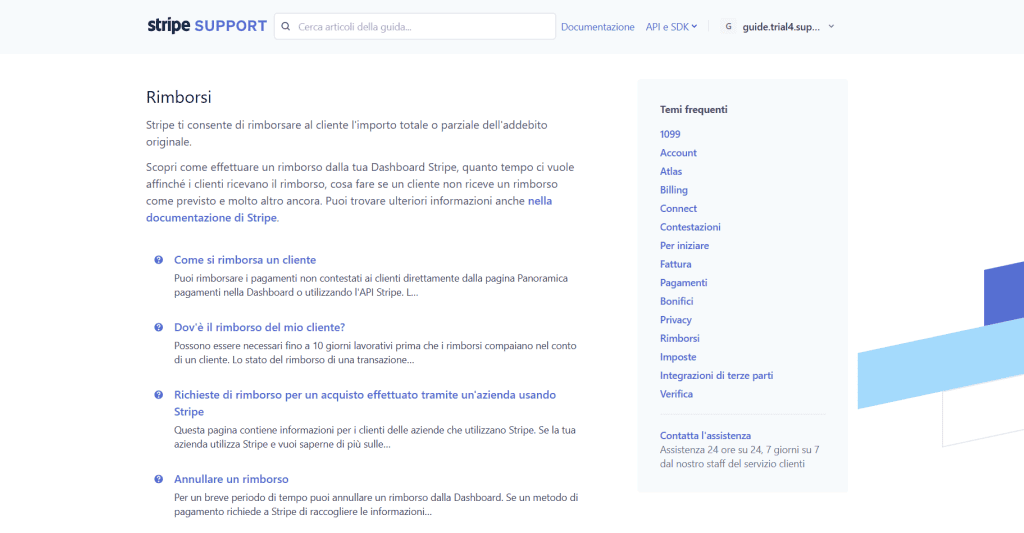The width and height of the screenshot is (1024, 533).
Task: Click the Temi frequenti heading
Action: coord(694,110)
